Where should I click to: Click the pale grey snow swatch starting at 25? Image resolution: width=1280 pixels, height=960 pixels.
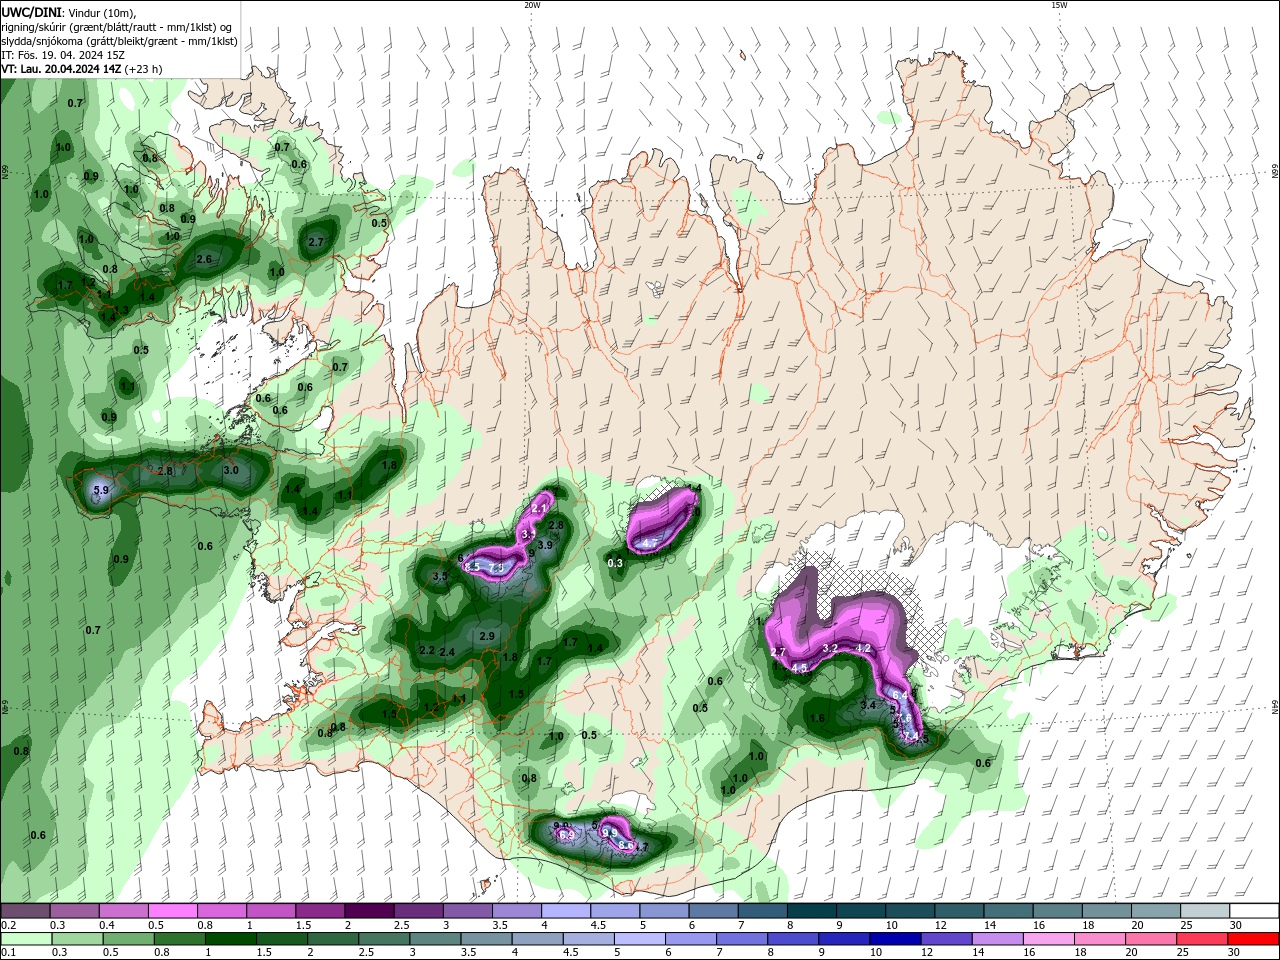(x=1206, y=911)
